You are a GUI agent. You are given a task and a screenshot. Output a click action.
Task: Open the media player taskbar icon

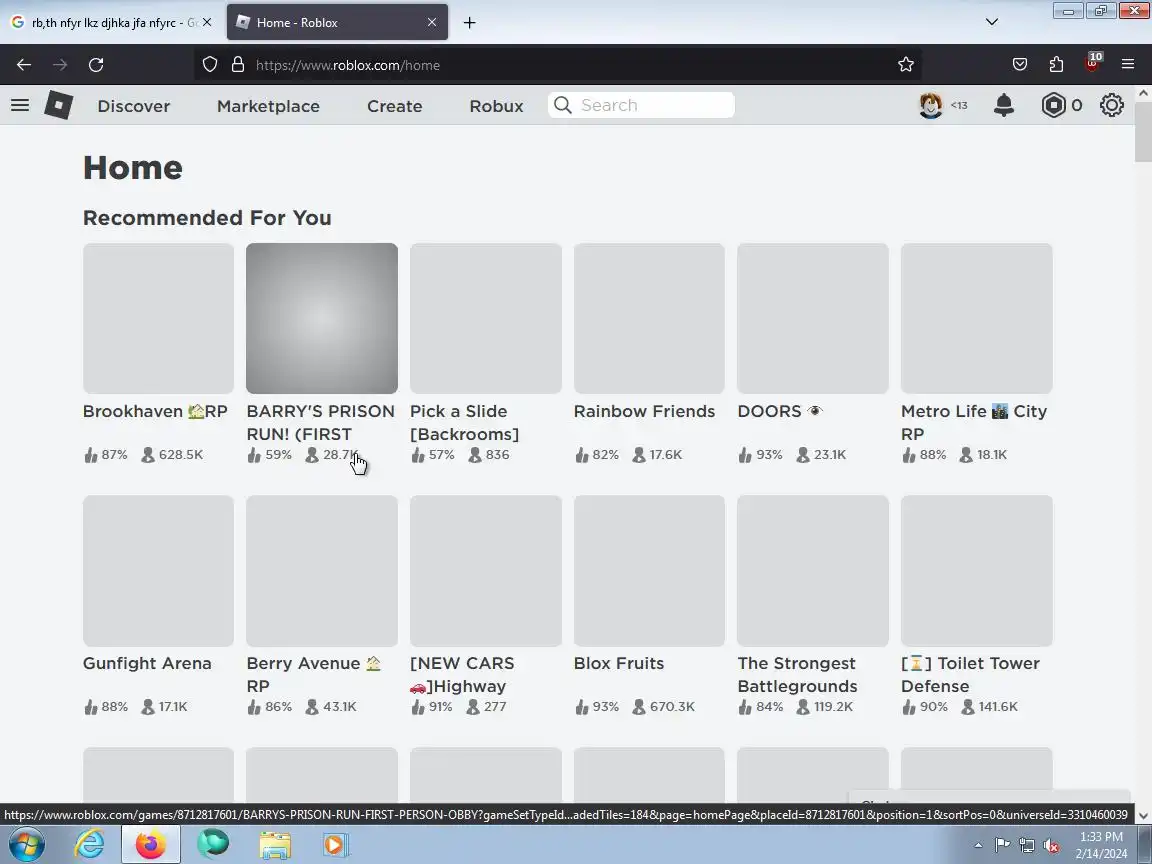[x=334, y=845]
